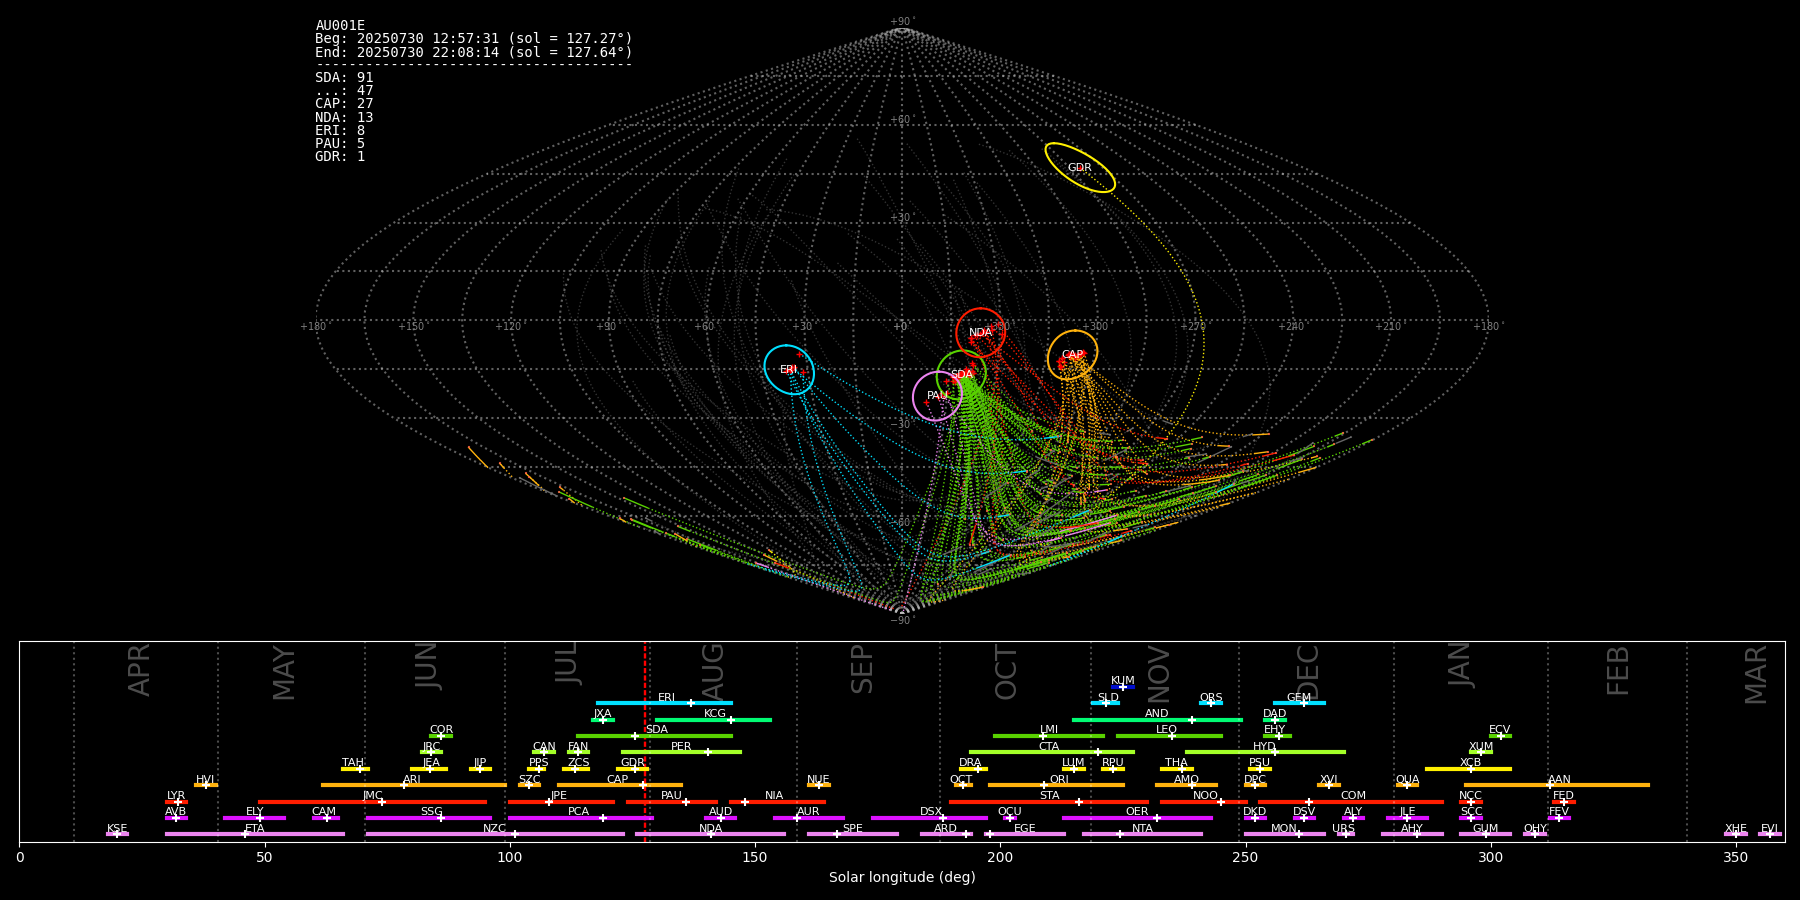This screenshot has width=1800, height=900.
Task: Click the EVI shower label in the timeline
Action: (1769, 829)
